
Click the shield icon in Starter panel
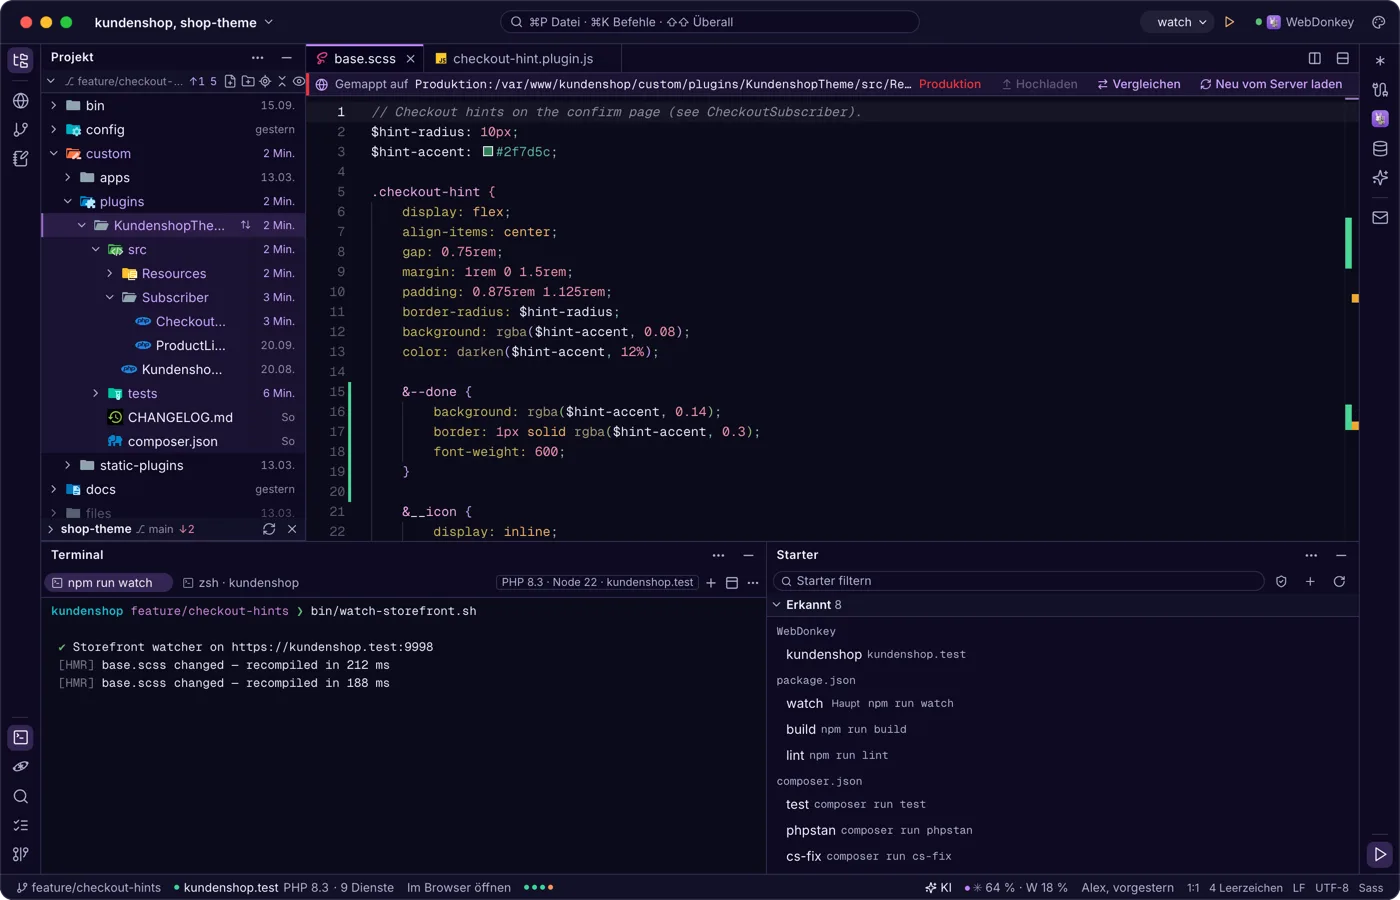pos(1281,581)
